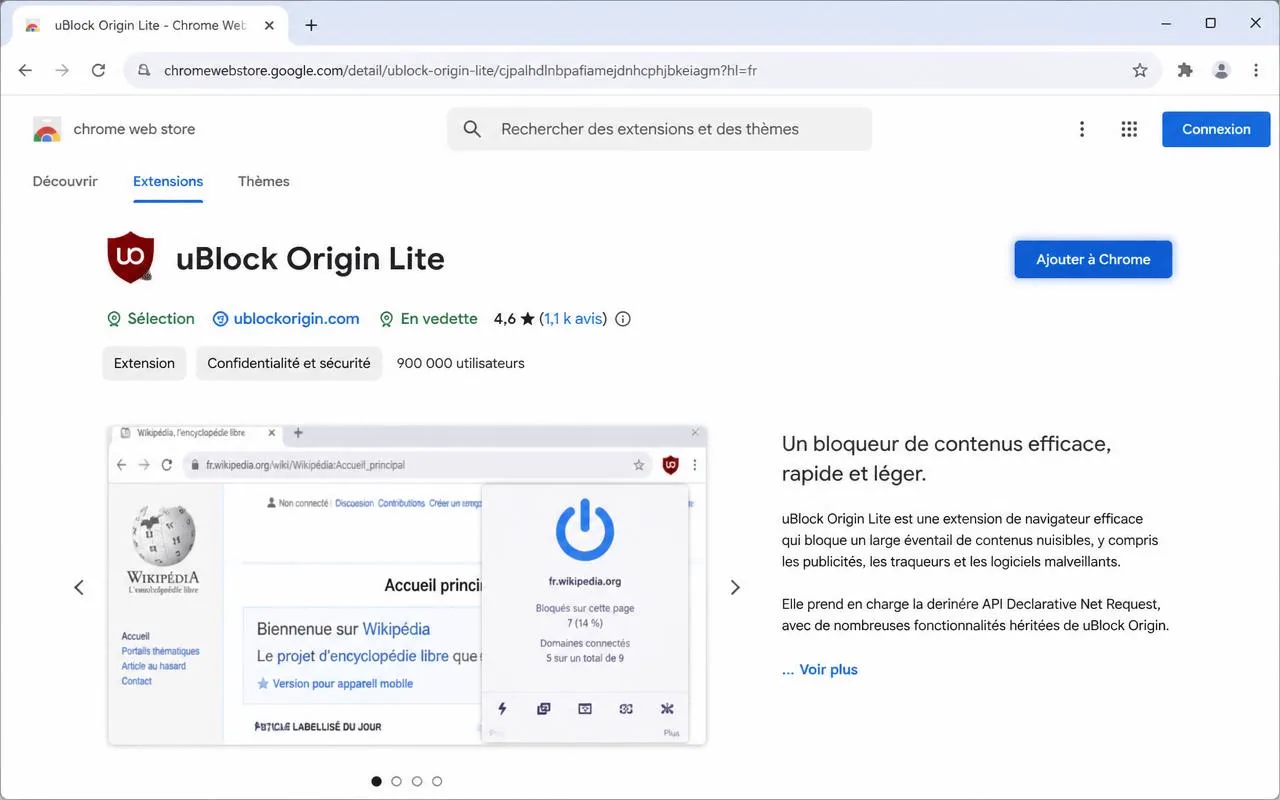Switch to the Découvrir tab
This screenshot has width=1280, height=800.
click(65, 181)
